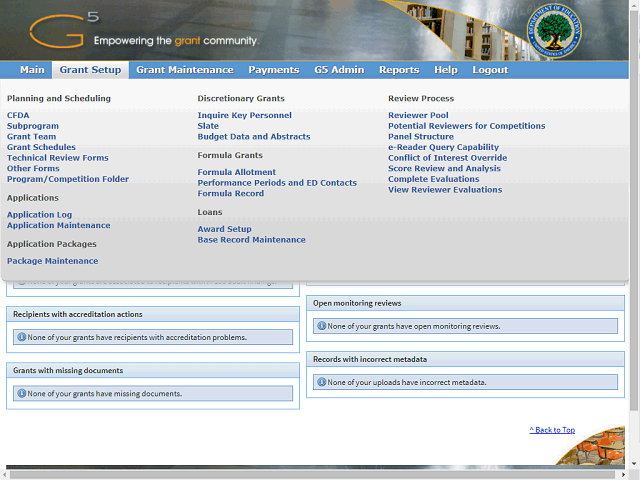Go to Panel Structure
The width and height of the screenshot is (640, 480).
(421, 136)
